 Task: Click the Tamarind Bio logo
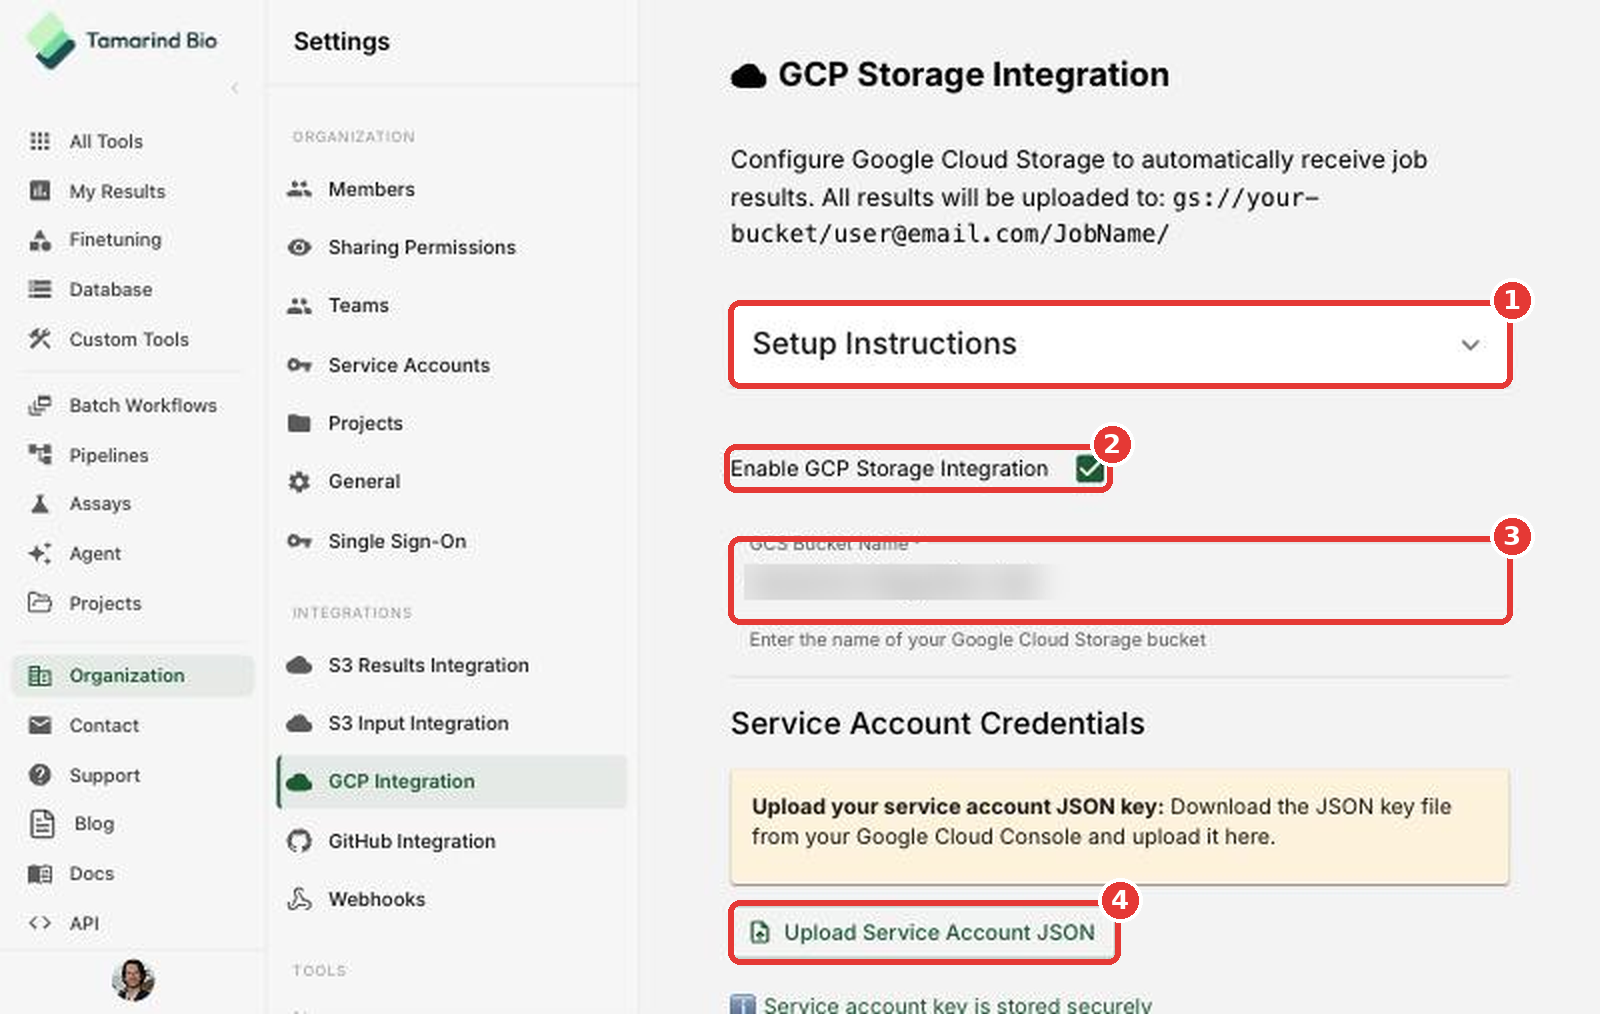(x=122, y=41)
